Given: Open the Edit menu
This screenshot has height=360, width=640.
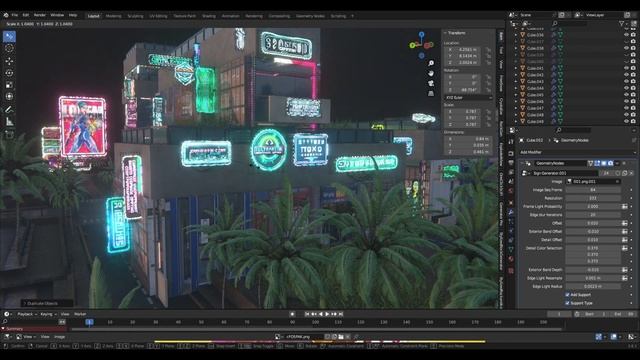Looking at the screenshot, I should pyautogui.click(x=26, y=15).
